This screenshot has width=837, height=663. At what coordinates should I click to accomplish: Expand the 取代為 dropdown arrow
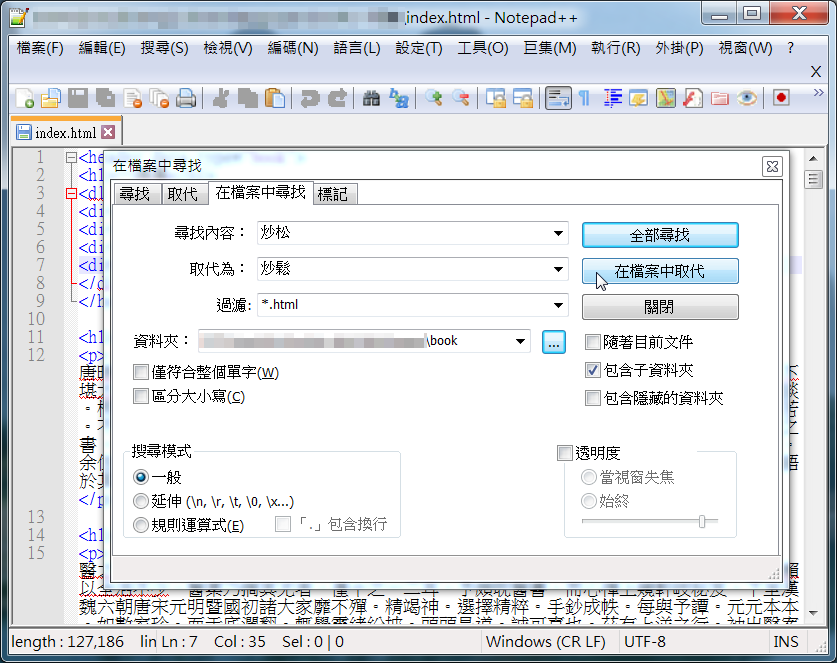(558, 269)
